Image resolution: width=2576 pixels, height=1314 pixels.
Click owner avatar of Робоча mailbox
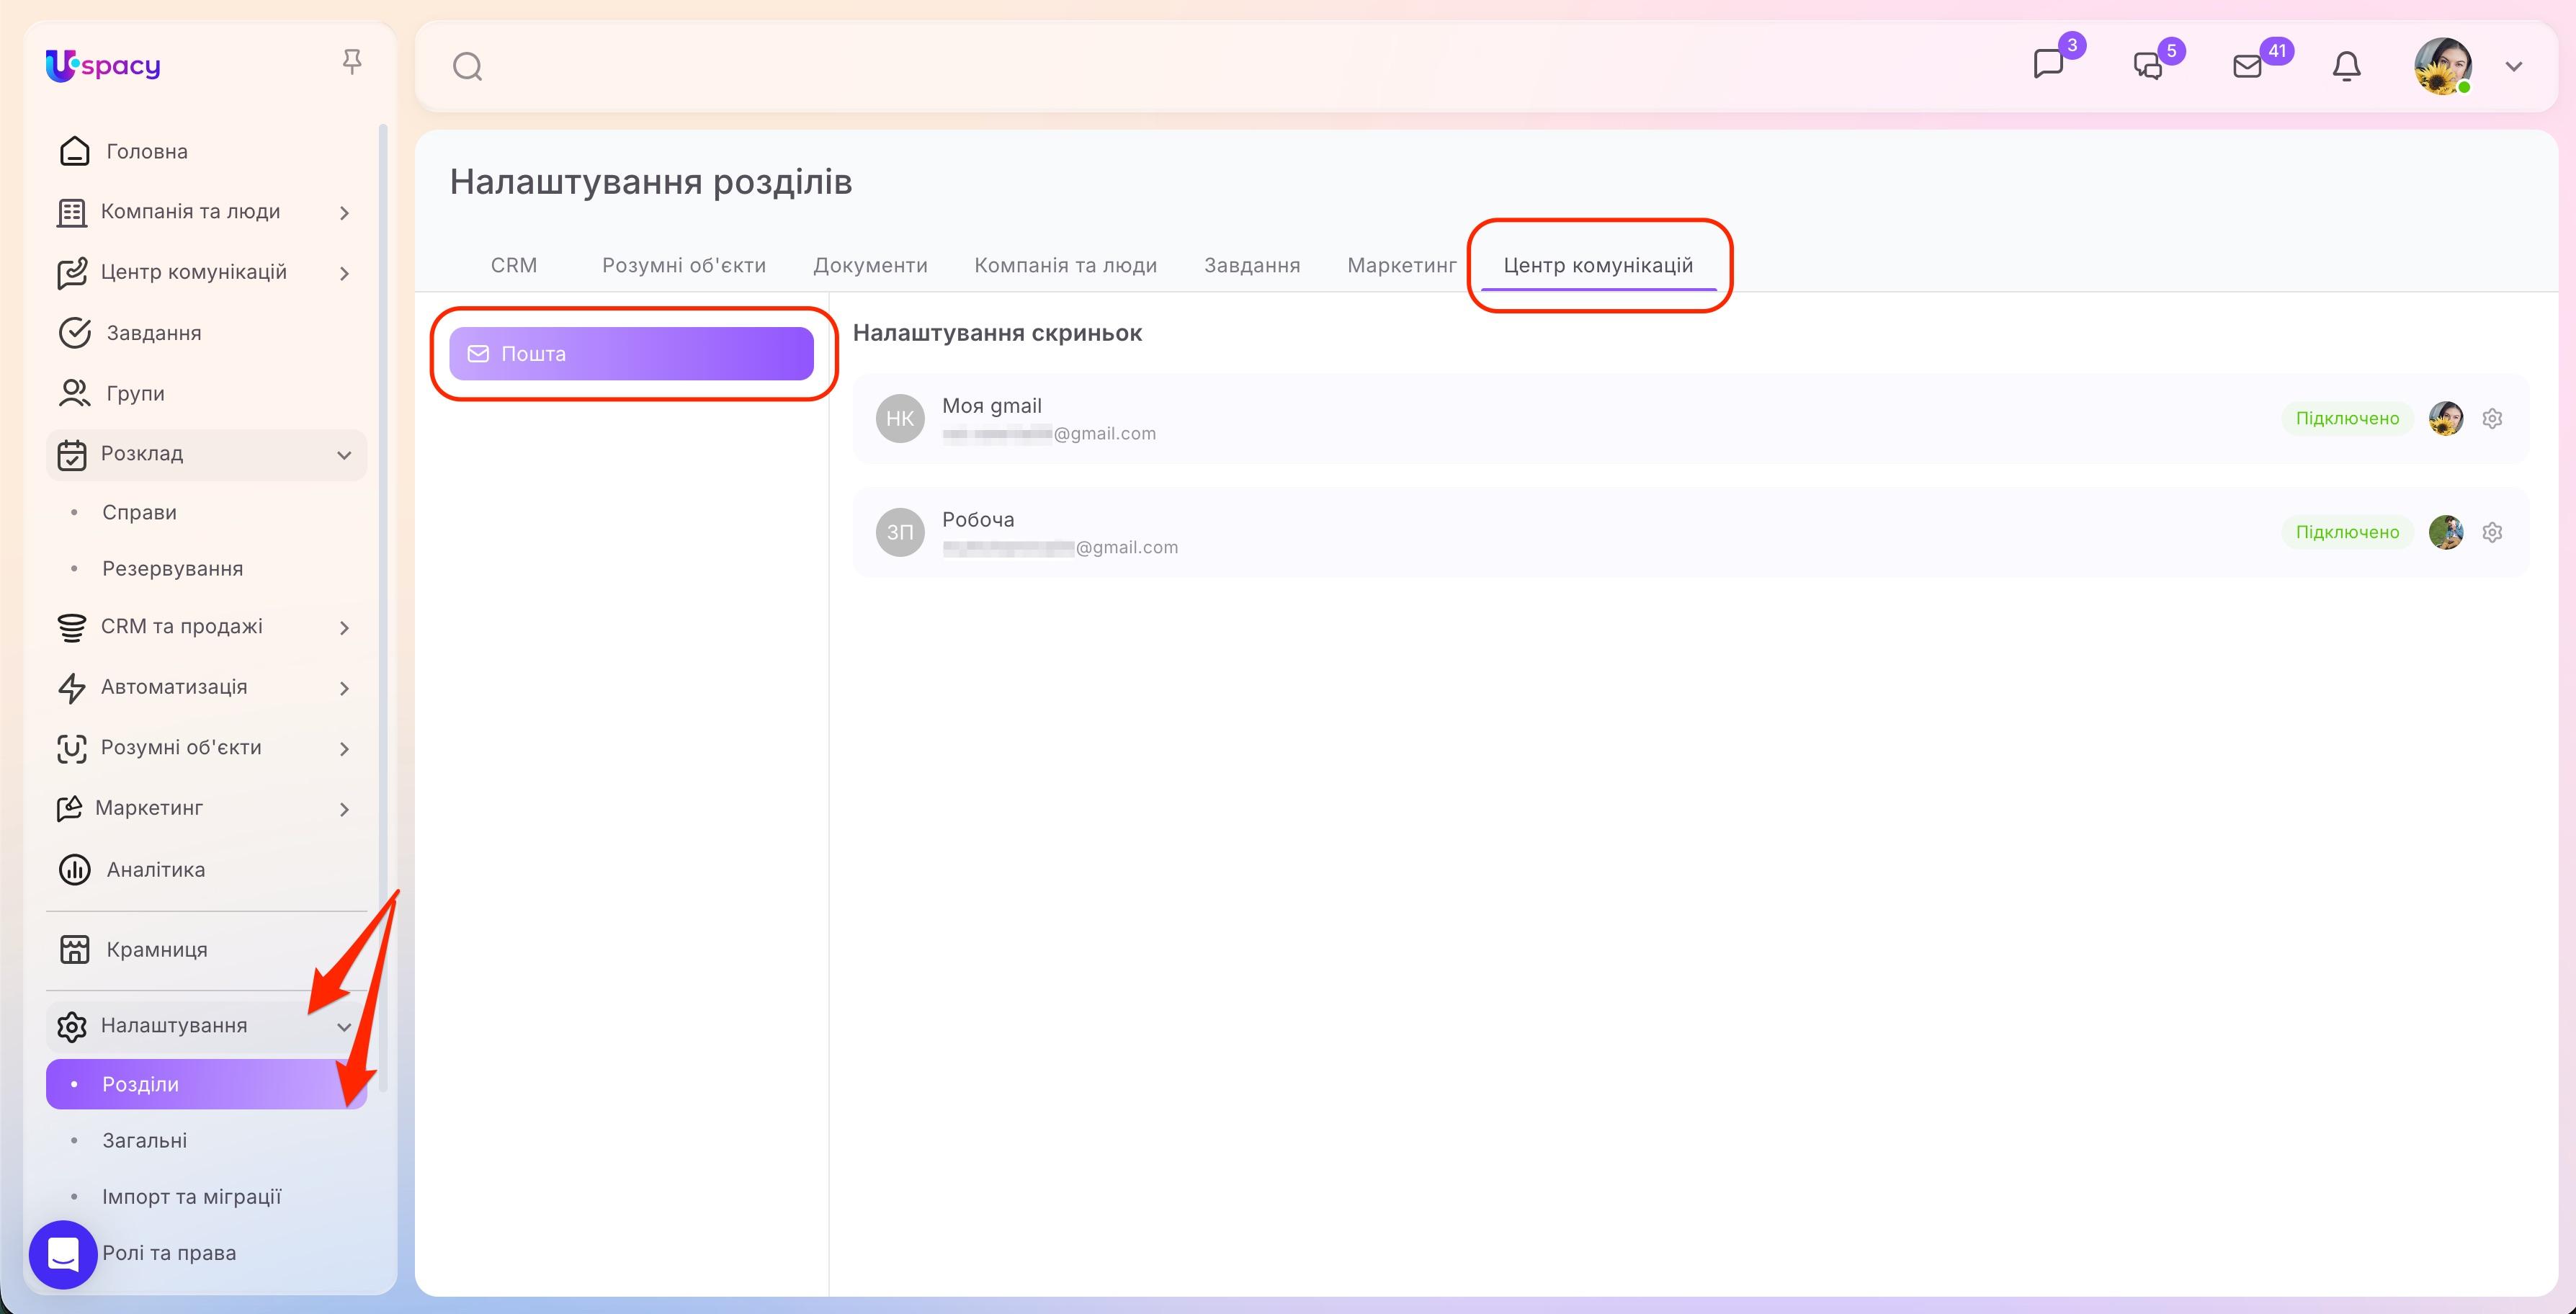click(2446, 532)
